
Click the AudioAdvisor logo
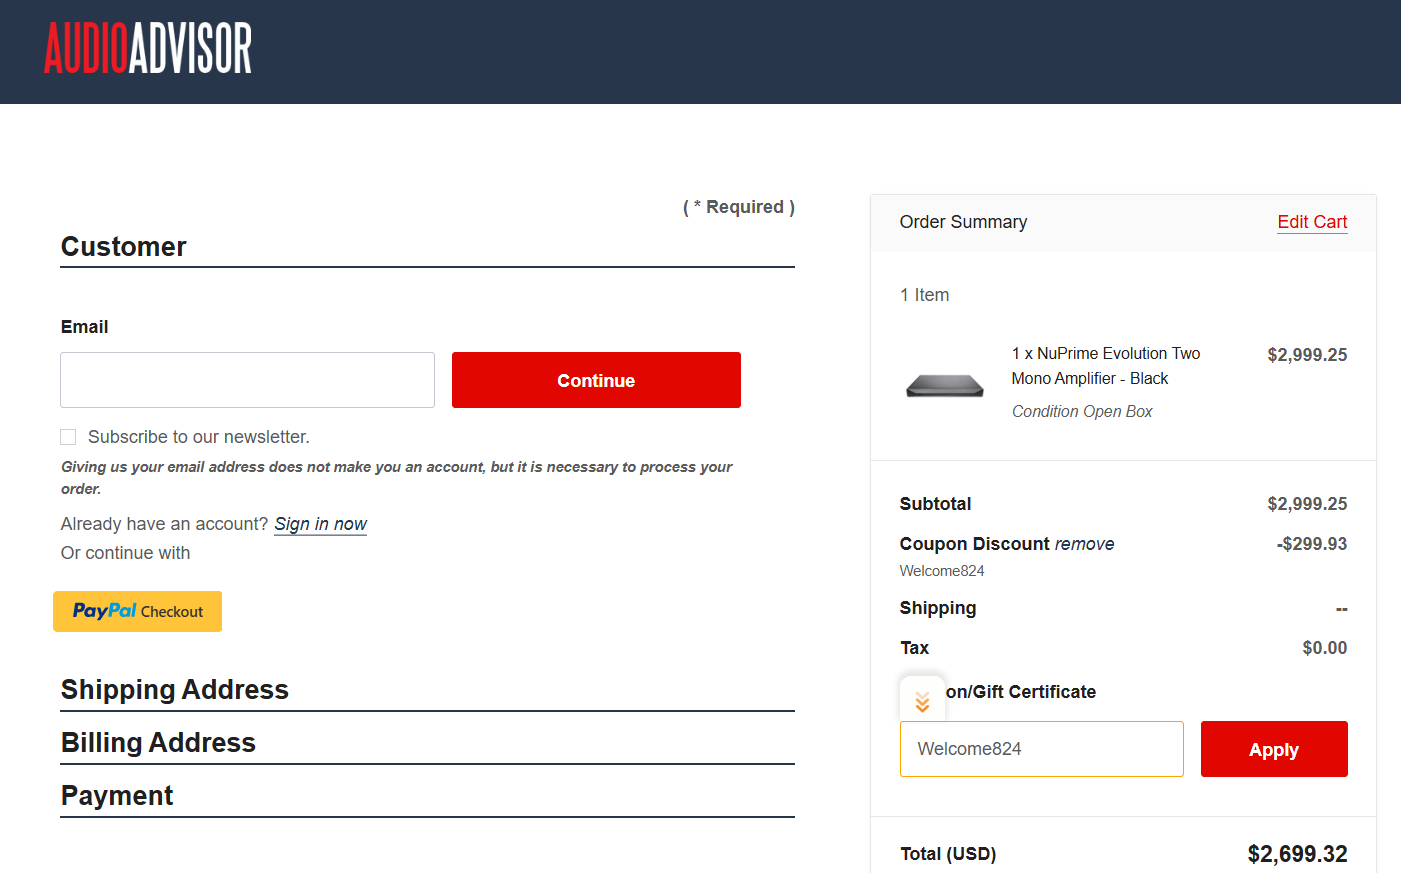[146, 46]
